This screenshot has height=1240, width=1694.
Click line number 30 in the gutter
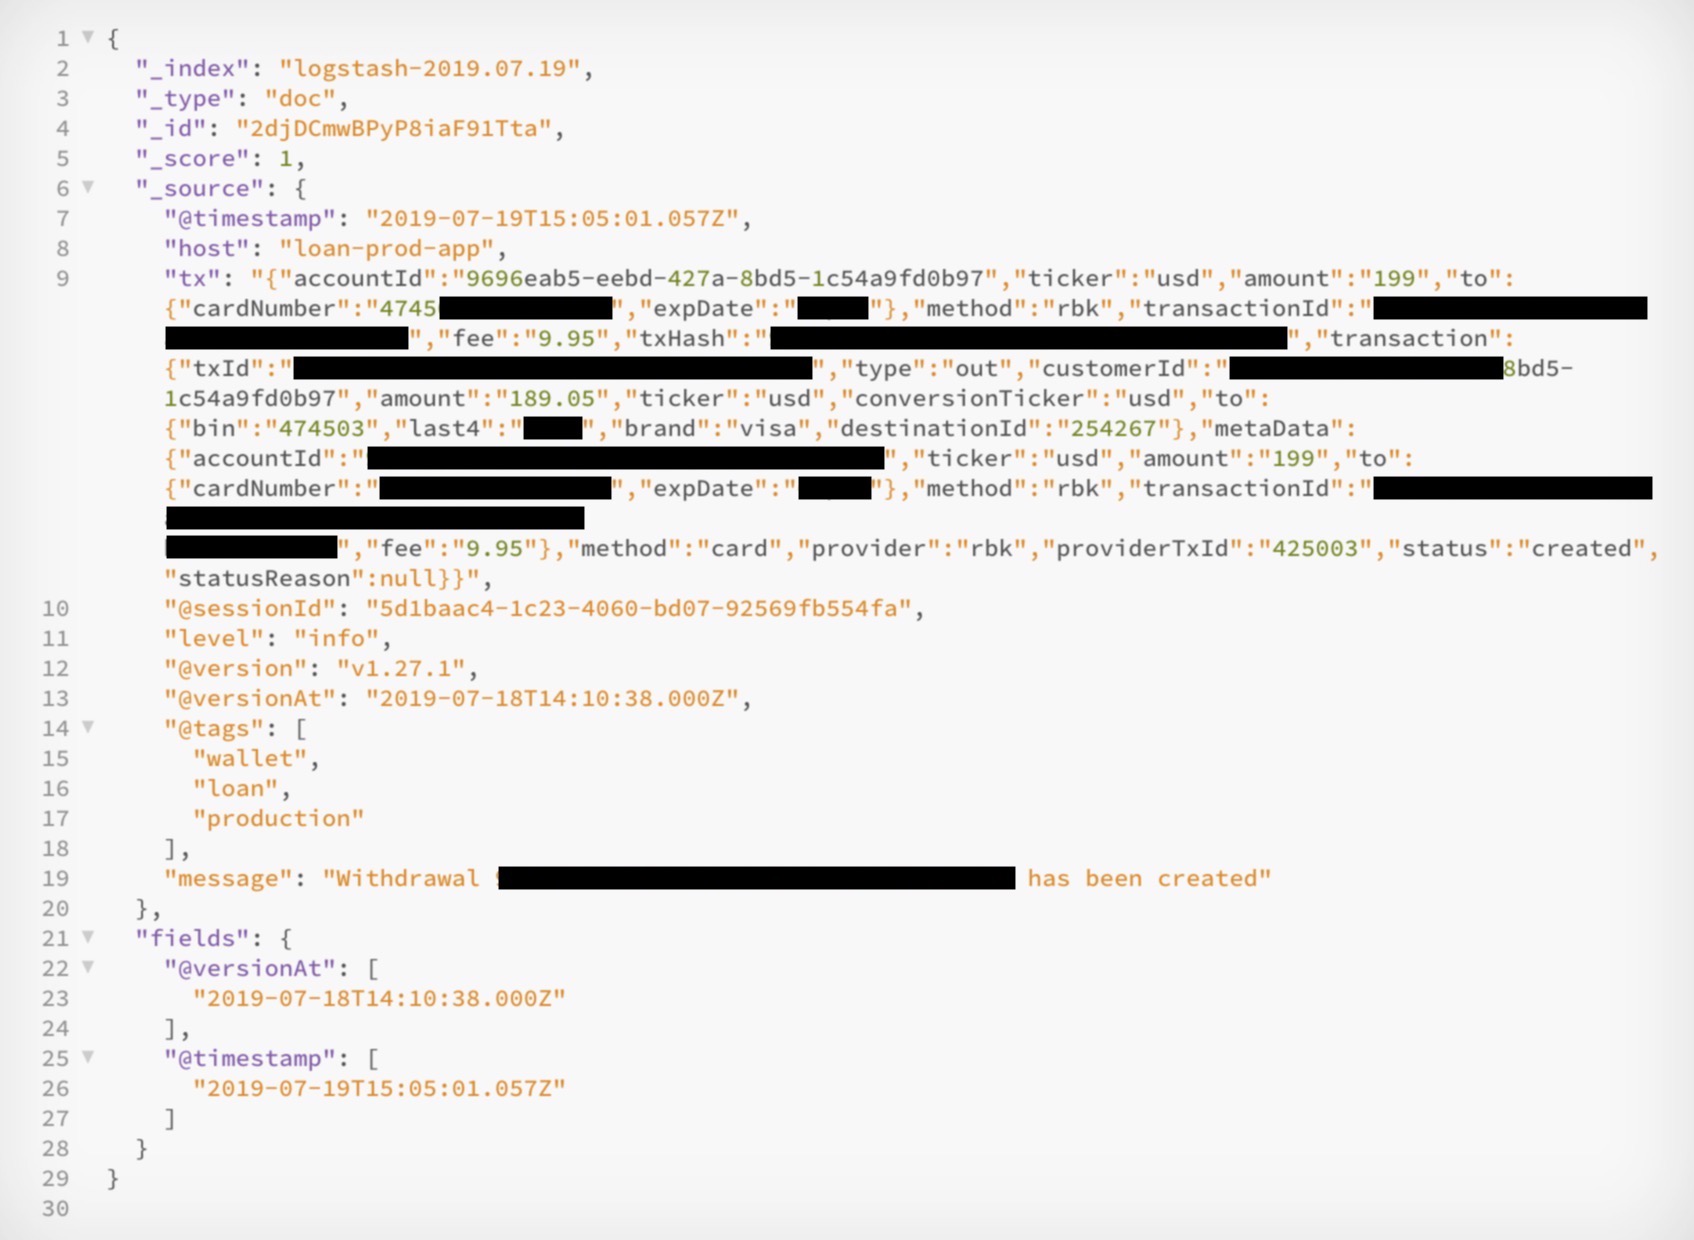tap(55, 1208)
